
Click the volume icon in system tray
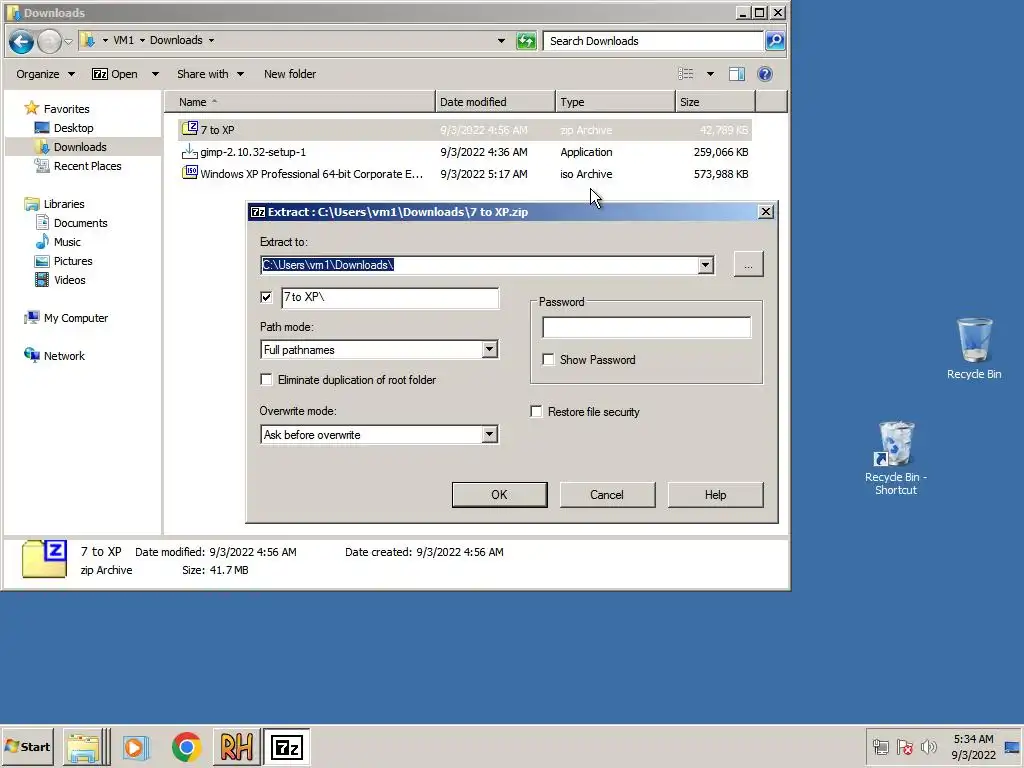(928, 746)
